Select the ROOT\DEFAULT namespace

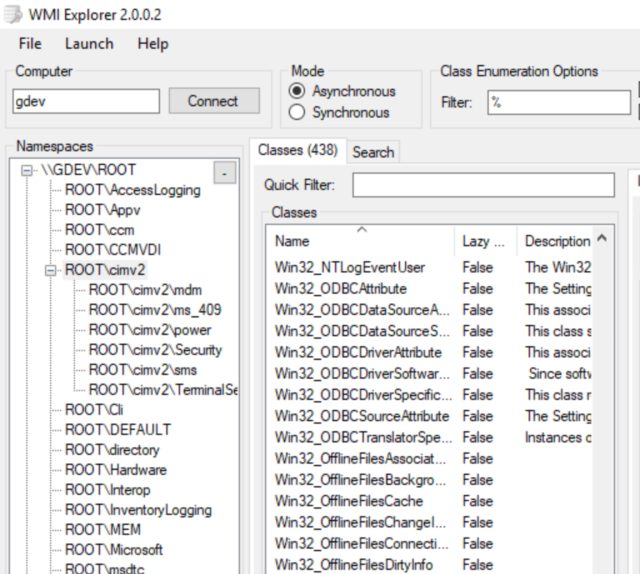point(118,430)
